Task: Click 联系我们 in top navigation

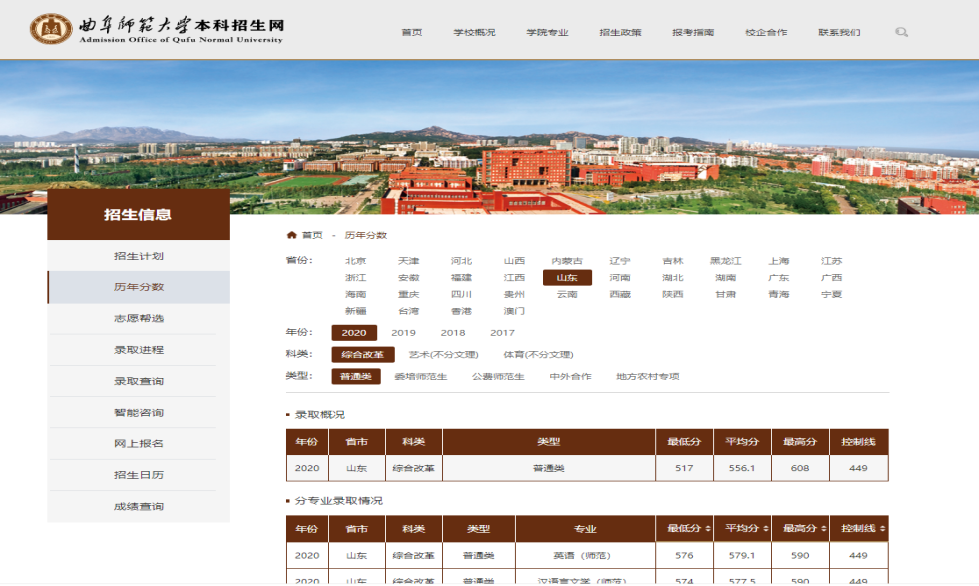Action: (x=838, y=33)
